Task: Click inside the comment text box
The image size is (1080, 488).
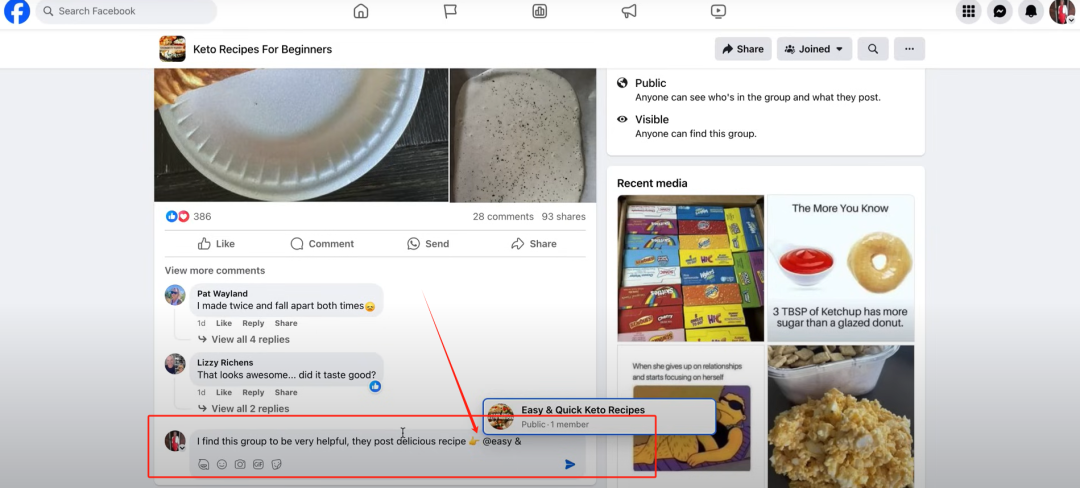Action: 388,441
